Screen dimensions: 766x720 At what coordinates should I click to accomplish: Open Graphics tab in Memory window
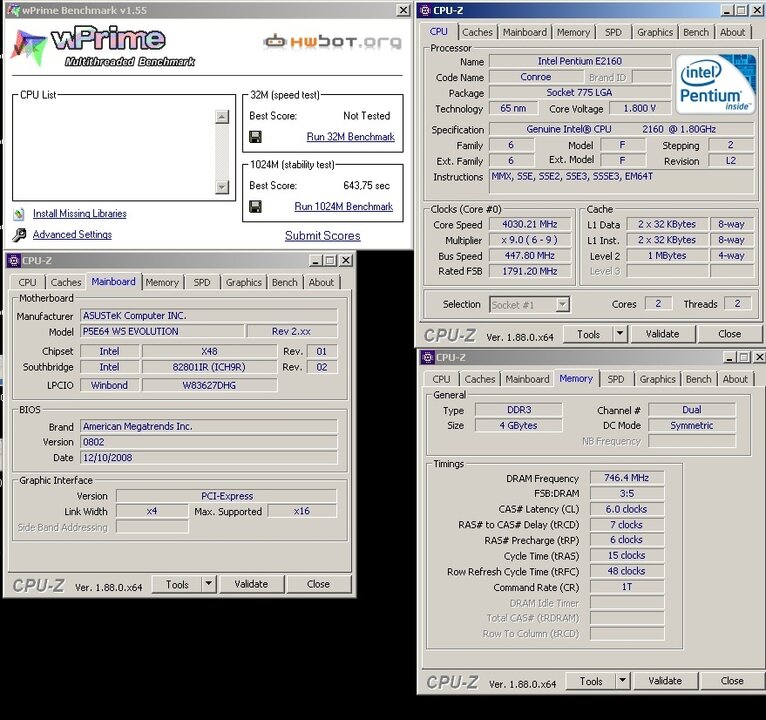pyautogui.click(x=657, y=379)
